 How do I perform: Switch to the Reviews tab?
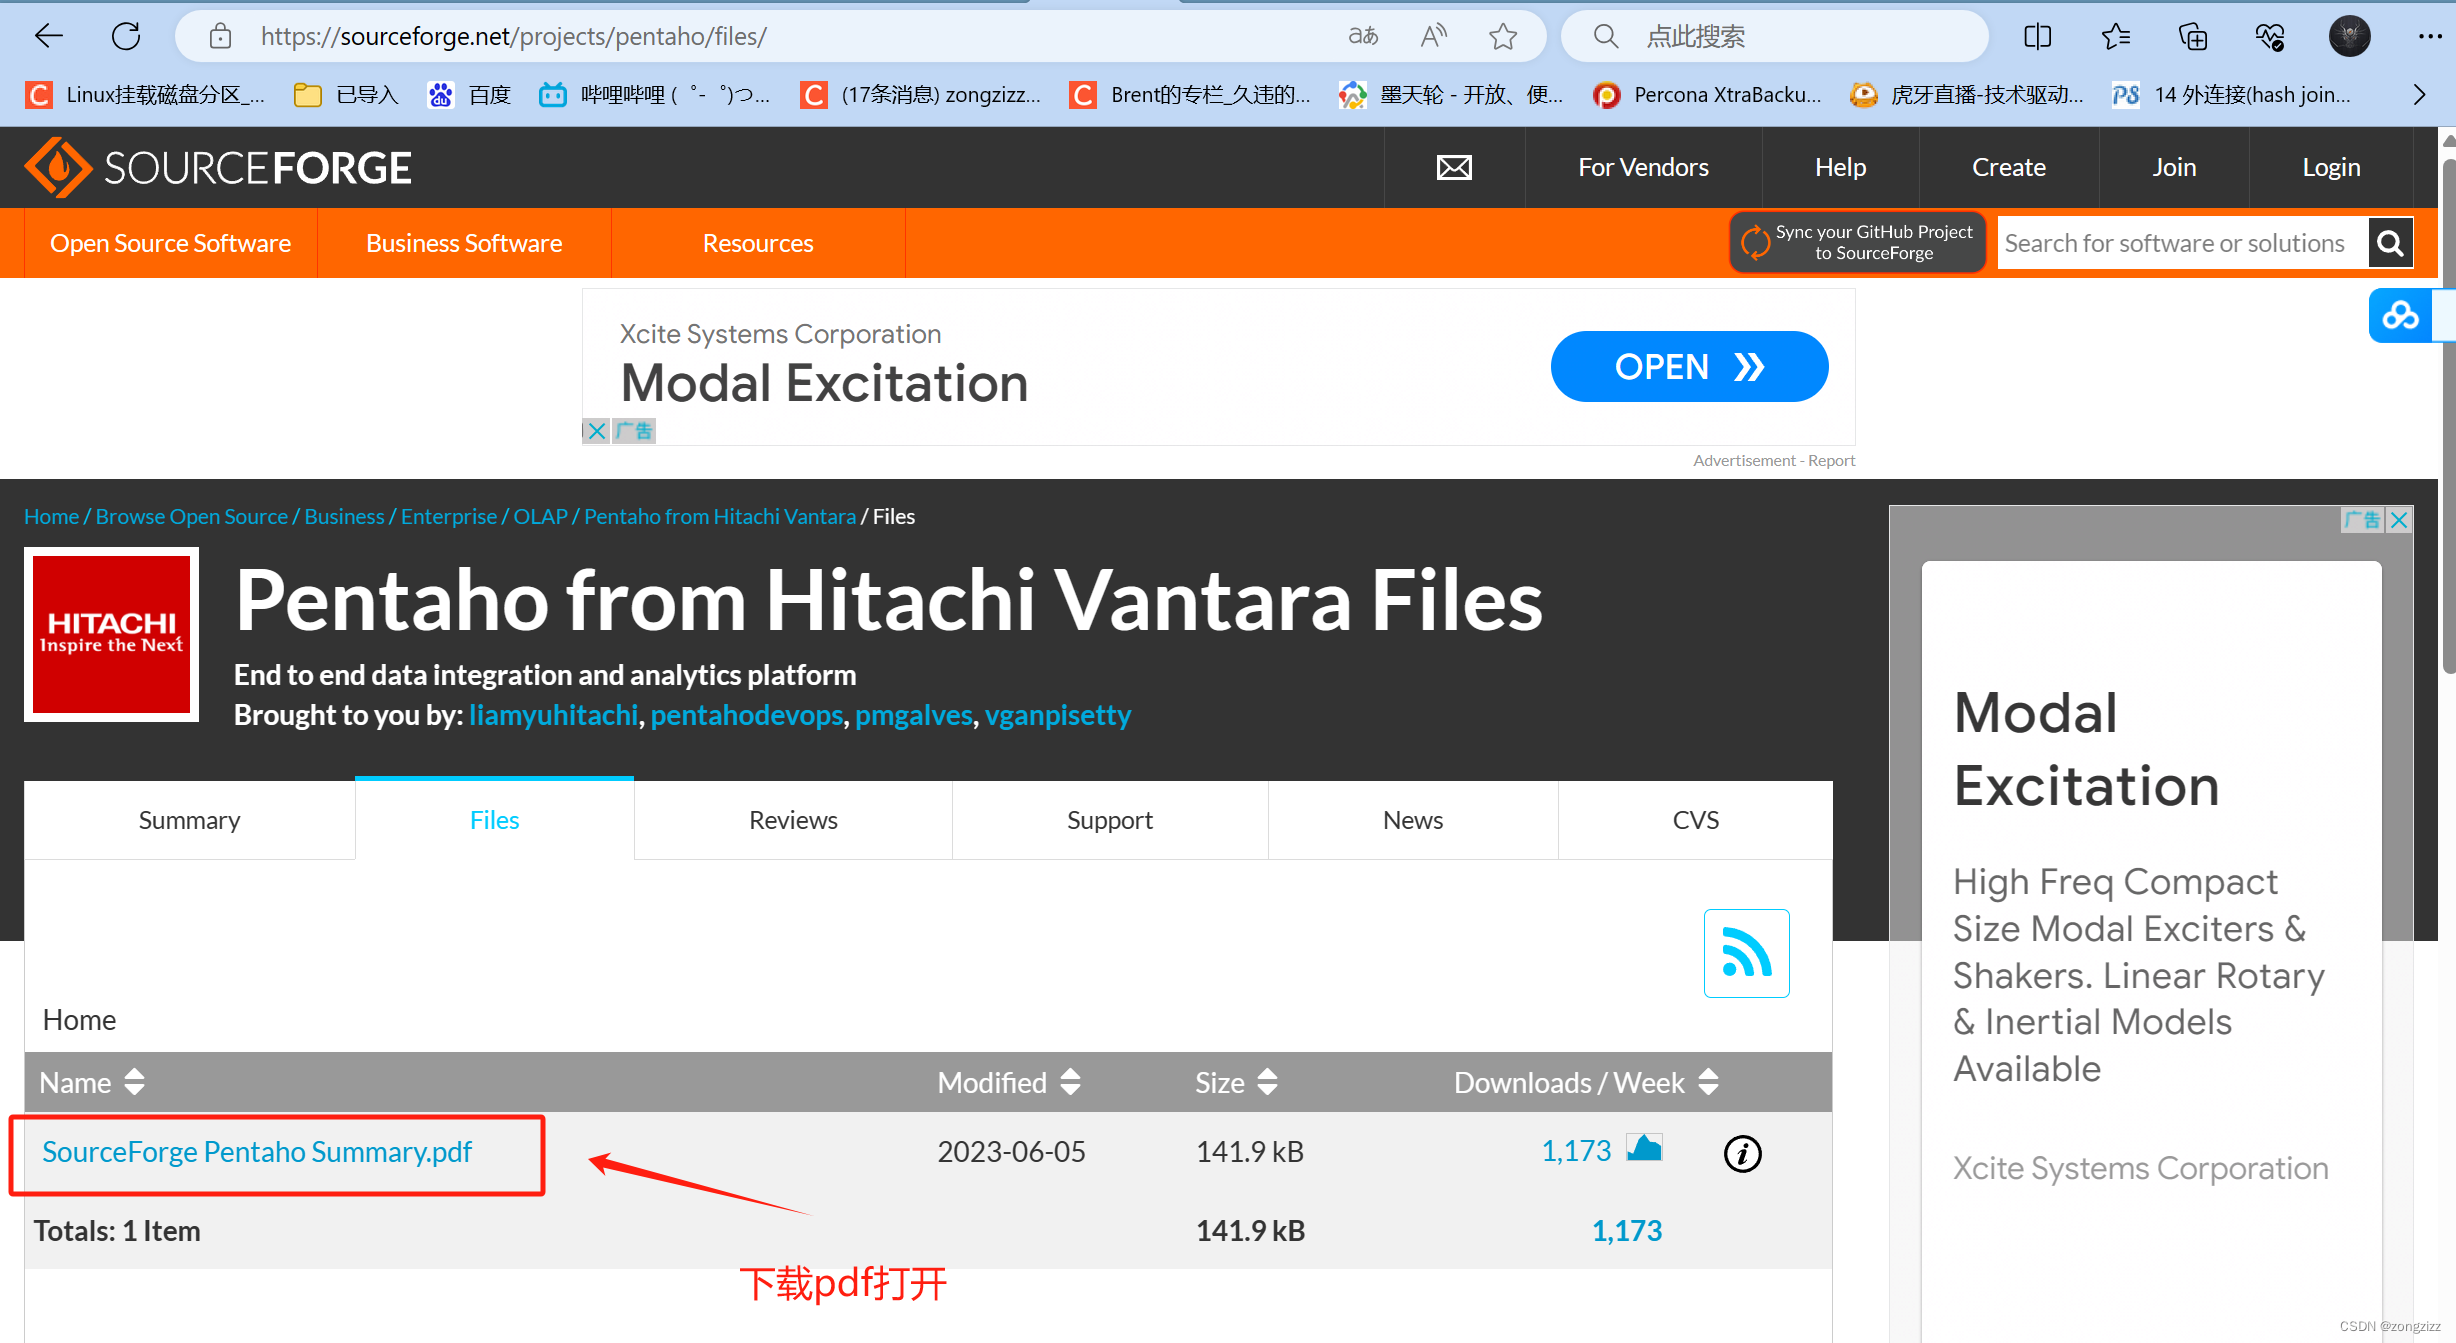tap(793, 820)
